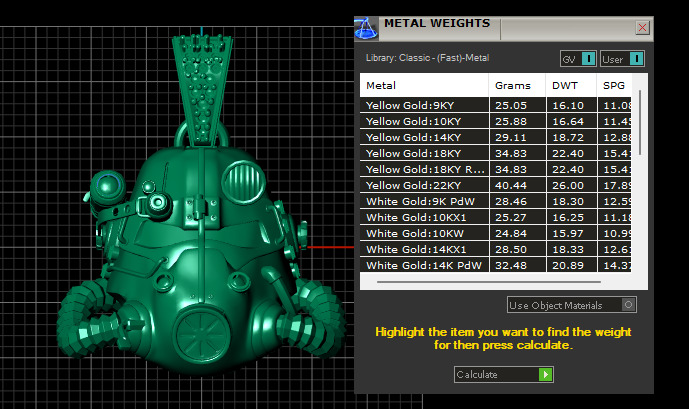This screenshot has width=689, height=409.
Task: Select the Yellow Gold:10KY row
Action: (496, 121)
